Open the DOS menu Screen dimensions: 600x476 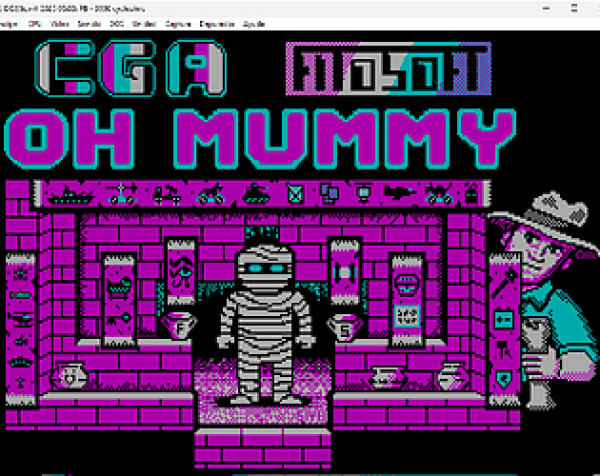tap(117, 24)
